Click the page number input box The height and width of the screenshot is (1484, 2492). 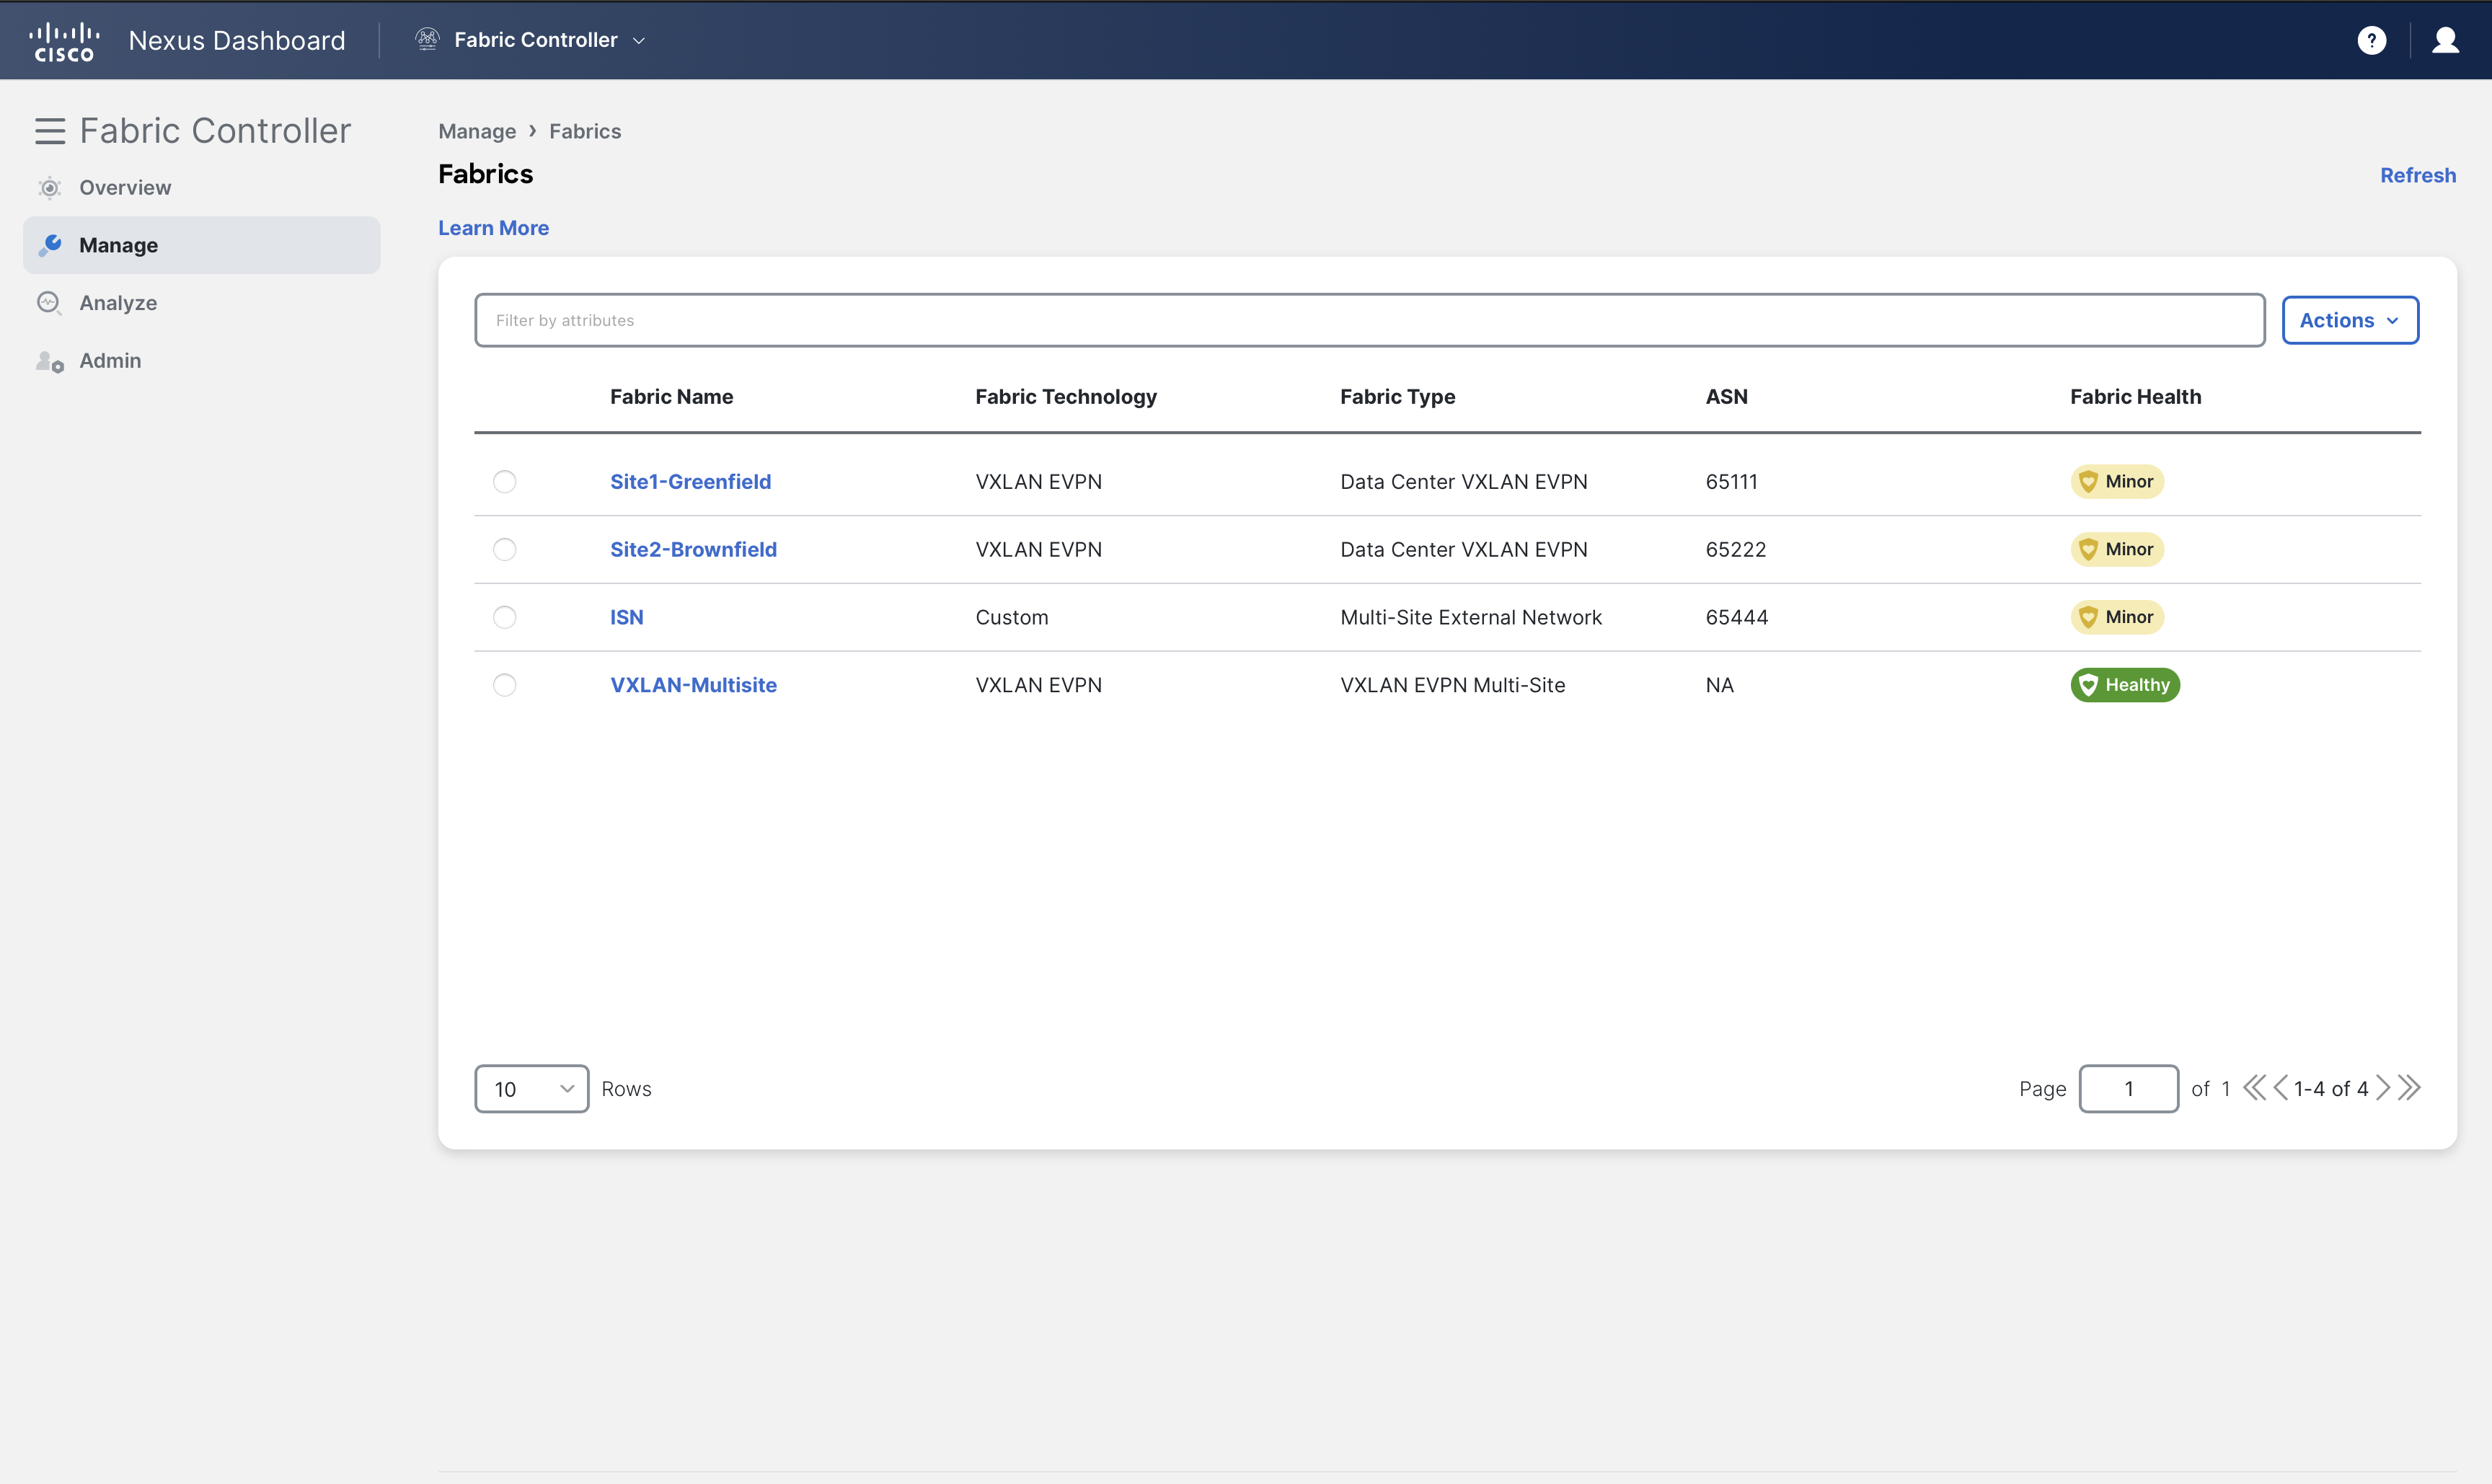point(2128,1089)
